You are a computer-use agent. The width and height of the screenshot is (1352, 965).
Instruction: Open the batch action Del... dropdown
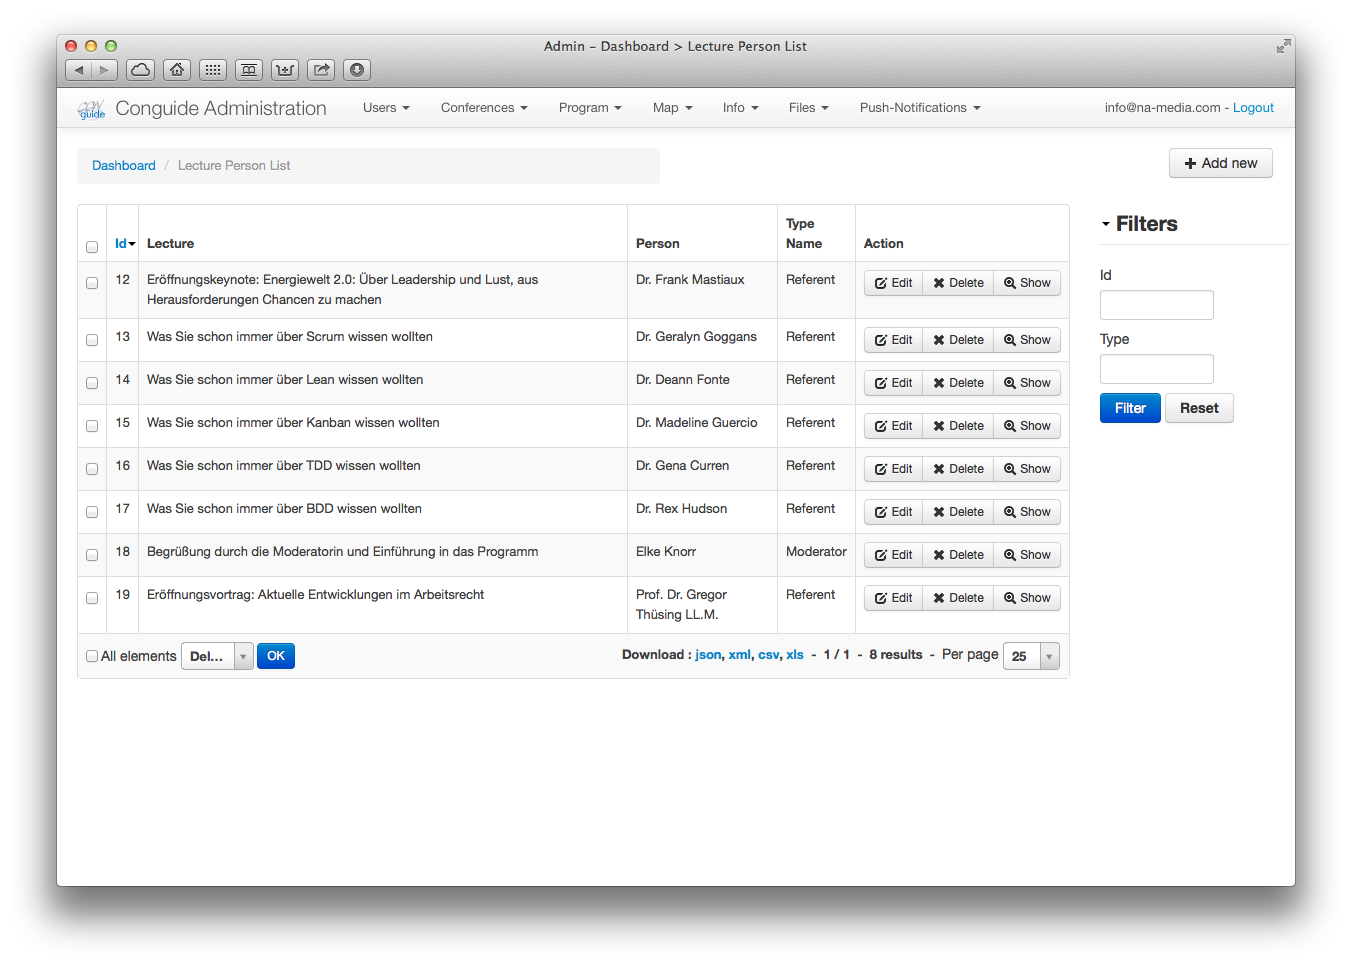(x=217, y=656)
